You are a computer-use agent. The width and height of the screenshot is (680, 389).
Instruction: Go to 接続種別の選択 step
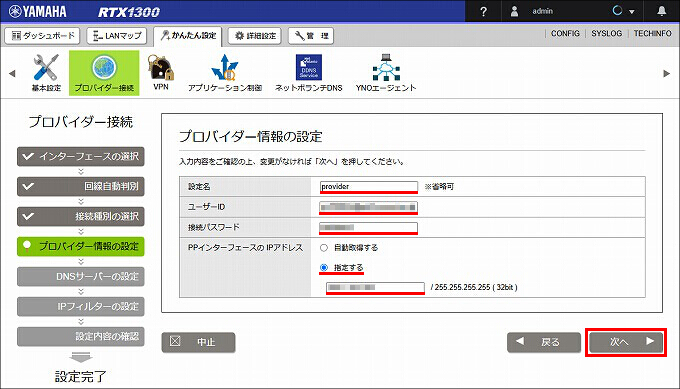click(x=81, y=216)
